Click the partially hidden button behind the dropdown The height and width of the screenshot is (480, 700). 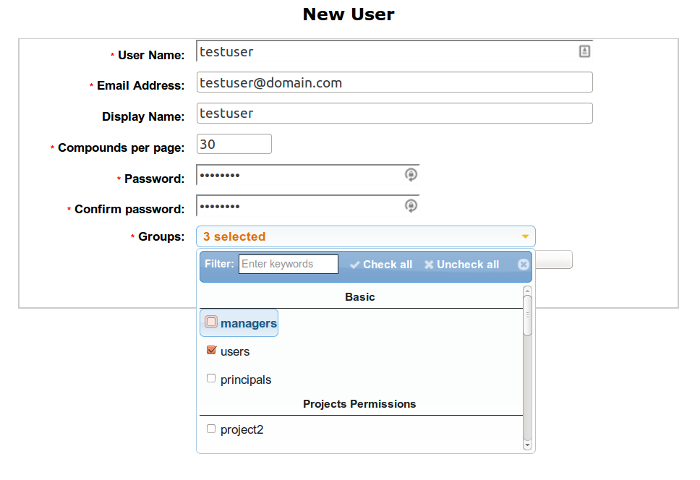[x=554, y=259]
